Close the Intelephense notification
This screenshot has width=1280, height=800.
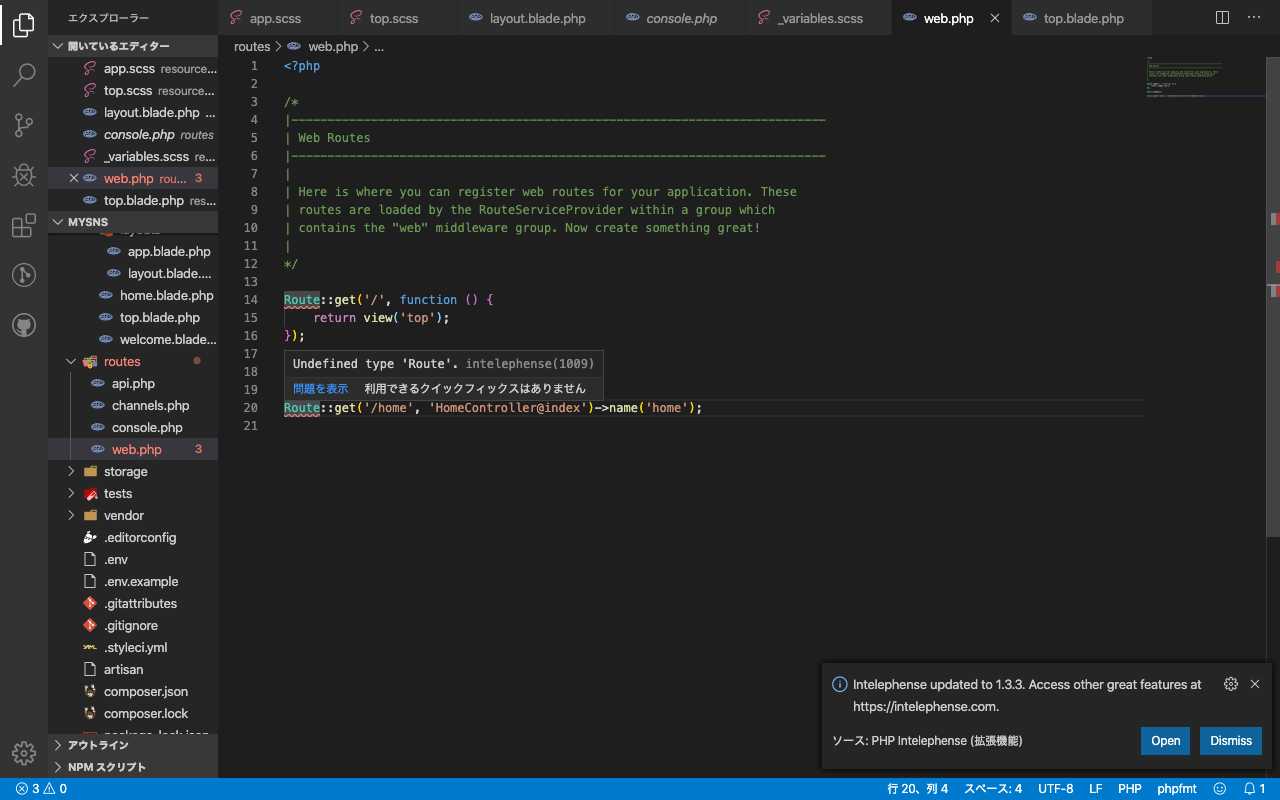point(1255,684)
